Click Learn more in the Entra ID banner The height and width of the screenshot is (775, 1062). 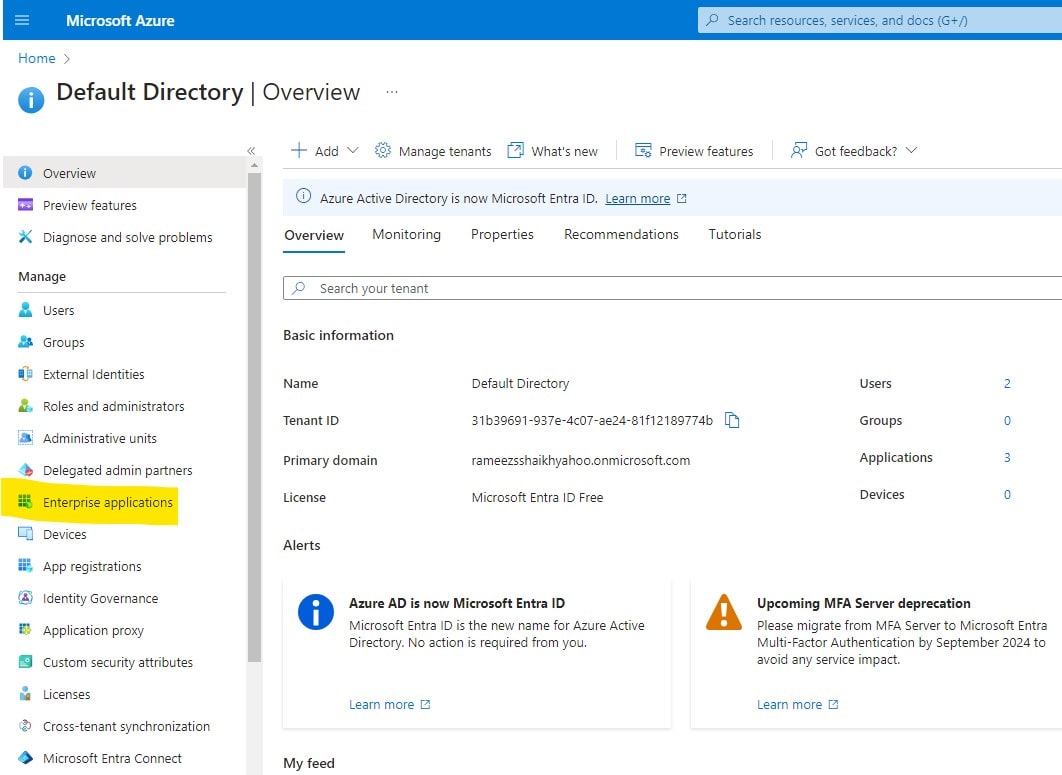click(637, 198)
